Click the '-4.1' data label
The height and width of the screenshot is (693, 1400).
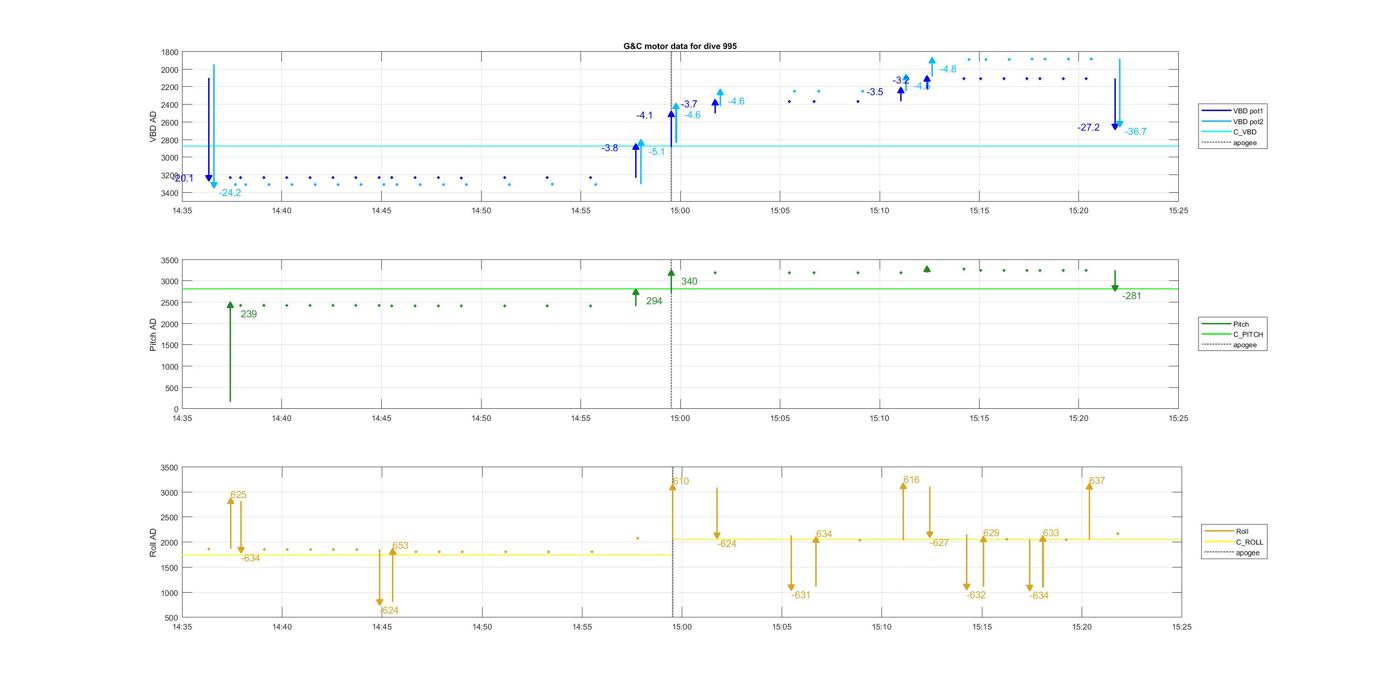(644, 116)
